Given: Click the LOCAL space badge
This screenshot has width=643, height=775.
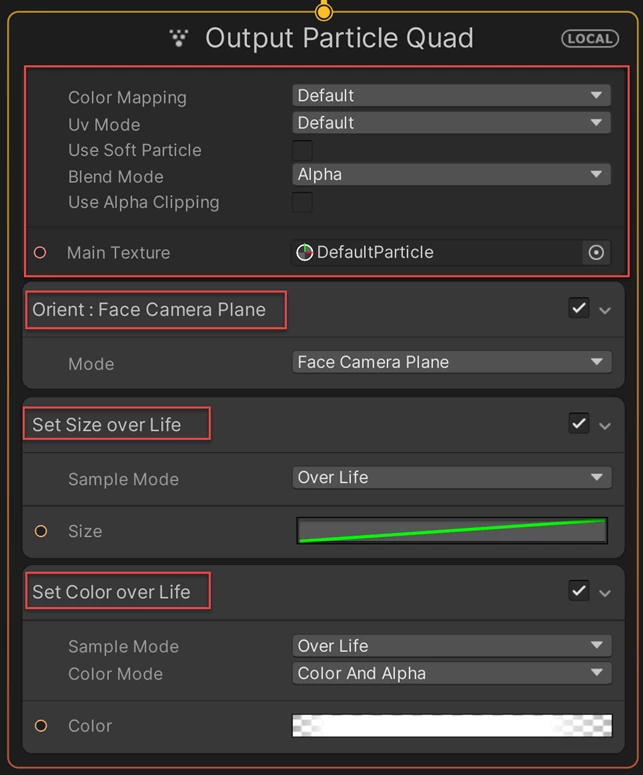Looking at the screenshot, I should [590, 39].
